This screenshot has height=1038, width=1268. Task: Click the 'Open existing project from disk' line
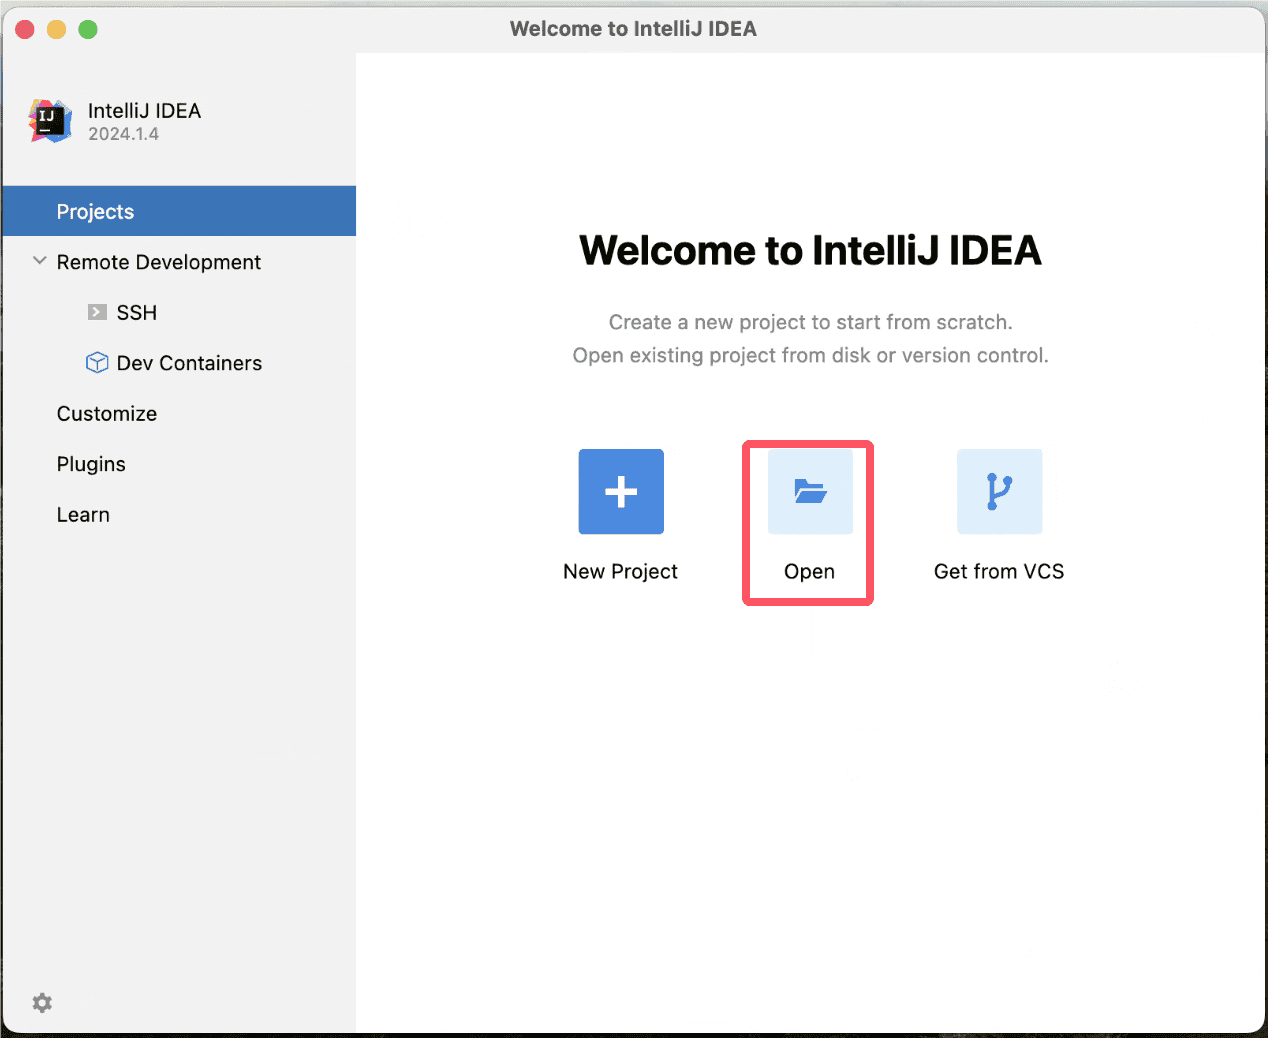click(x=810, y=355)
